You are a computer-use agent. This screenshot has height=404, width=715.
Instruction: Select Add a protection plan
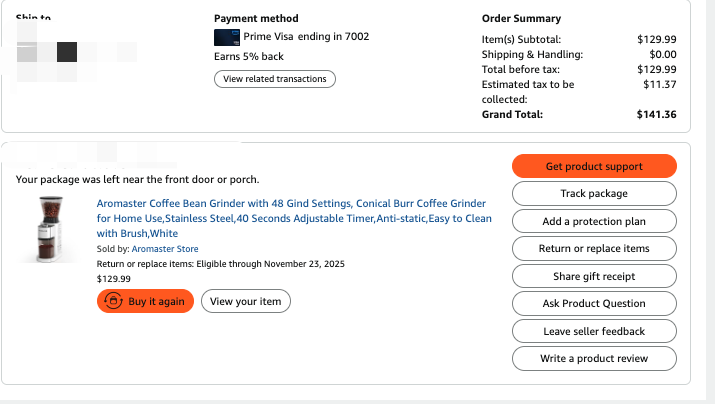pos(594,221)
